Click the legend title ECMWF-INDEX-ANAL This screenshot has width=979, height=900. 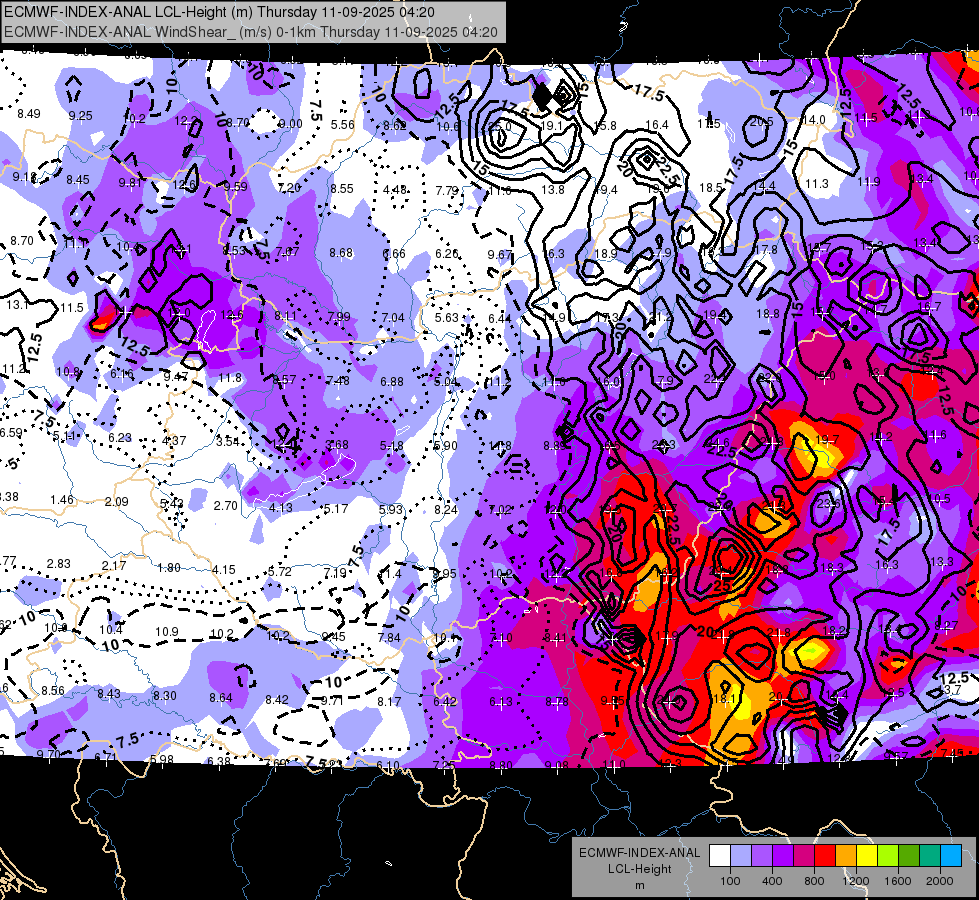639,853
